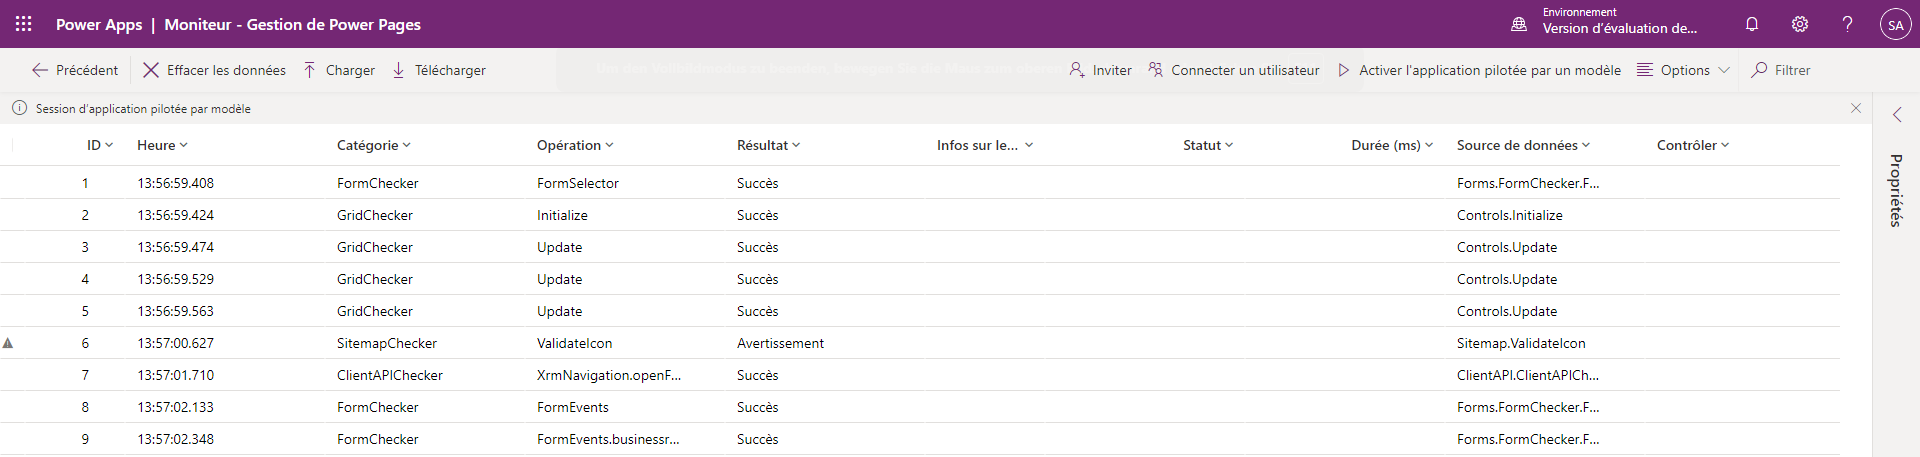Viewport: 1920px width, 457px height.
Task: Open ID column header menu
Action: click(100, 145)
